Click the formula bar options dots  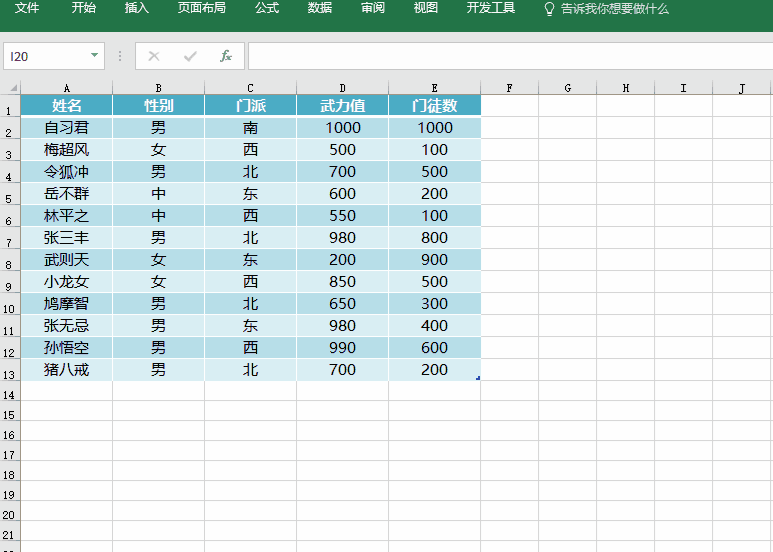120,56
